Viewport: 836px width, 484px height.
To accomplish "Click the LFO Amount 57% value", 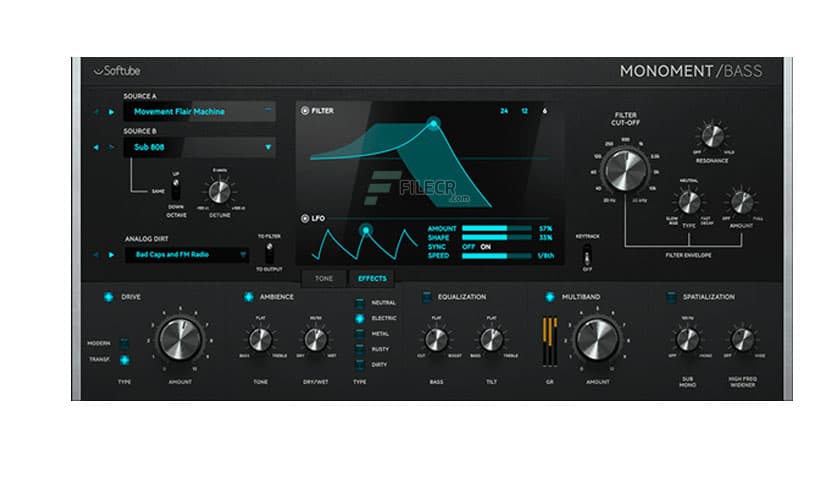I will coord(545,228).
